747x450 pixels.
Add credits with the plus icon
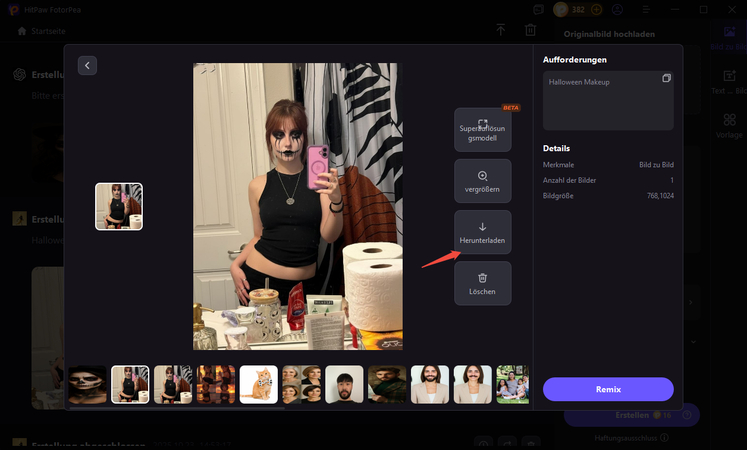596,10
